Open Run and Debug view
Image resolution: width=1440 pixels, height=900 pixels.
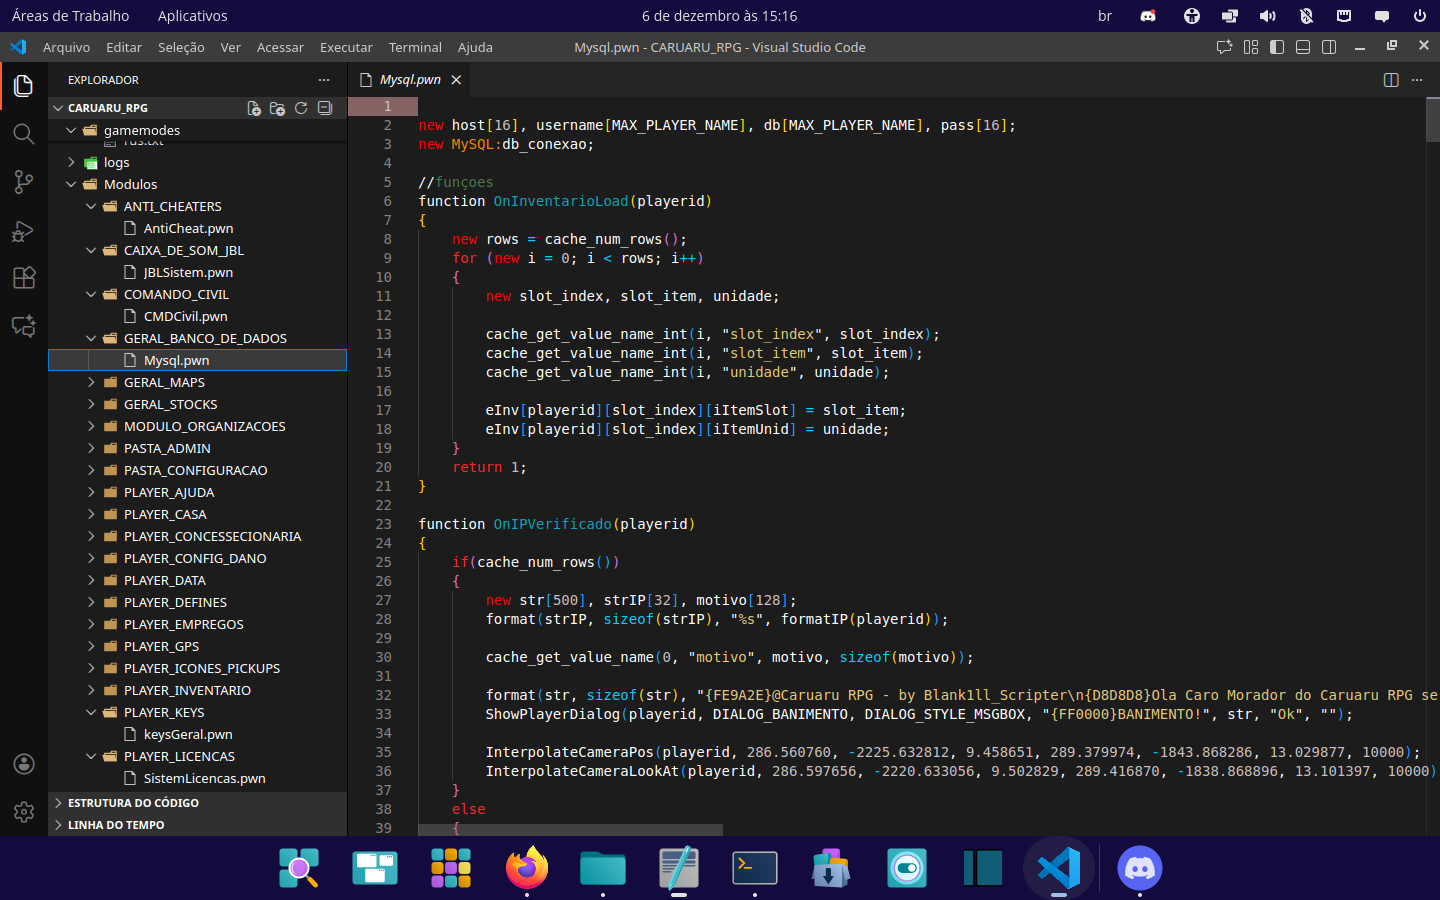[x=24, y=230]
